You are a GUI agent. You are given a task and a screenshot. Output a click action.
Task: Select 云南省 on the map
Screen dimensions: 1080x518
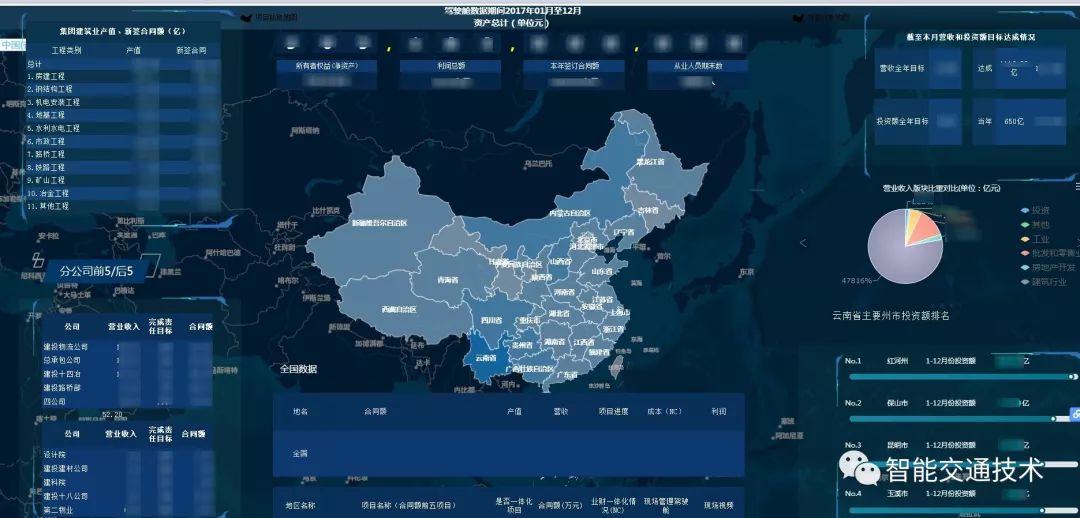point(486,359)
